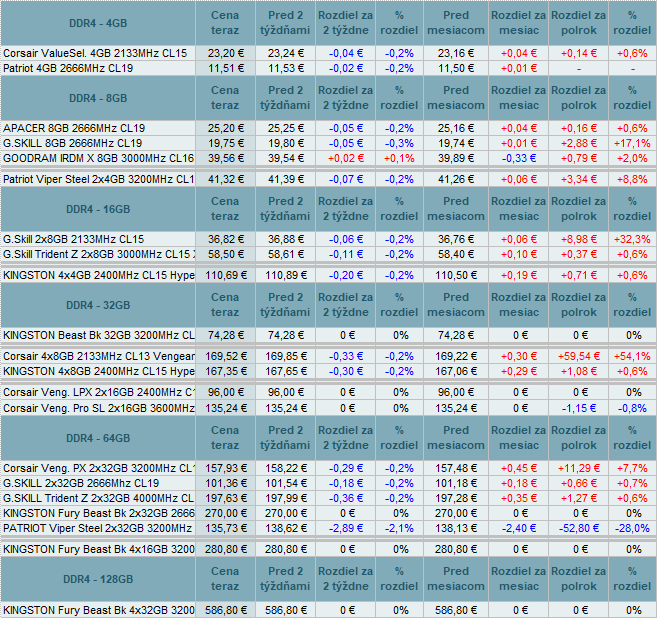Click the 138,62 € price two weeks ago
The image size is (657, 618).
click(x=285, y=528)
